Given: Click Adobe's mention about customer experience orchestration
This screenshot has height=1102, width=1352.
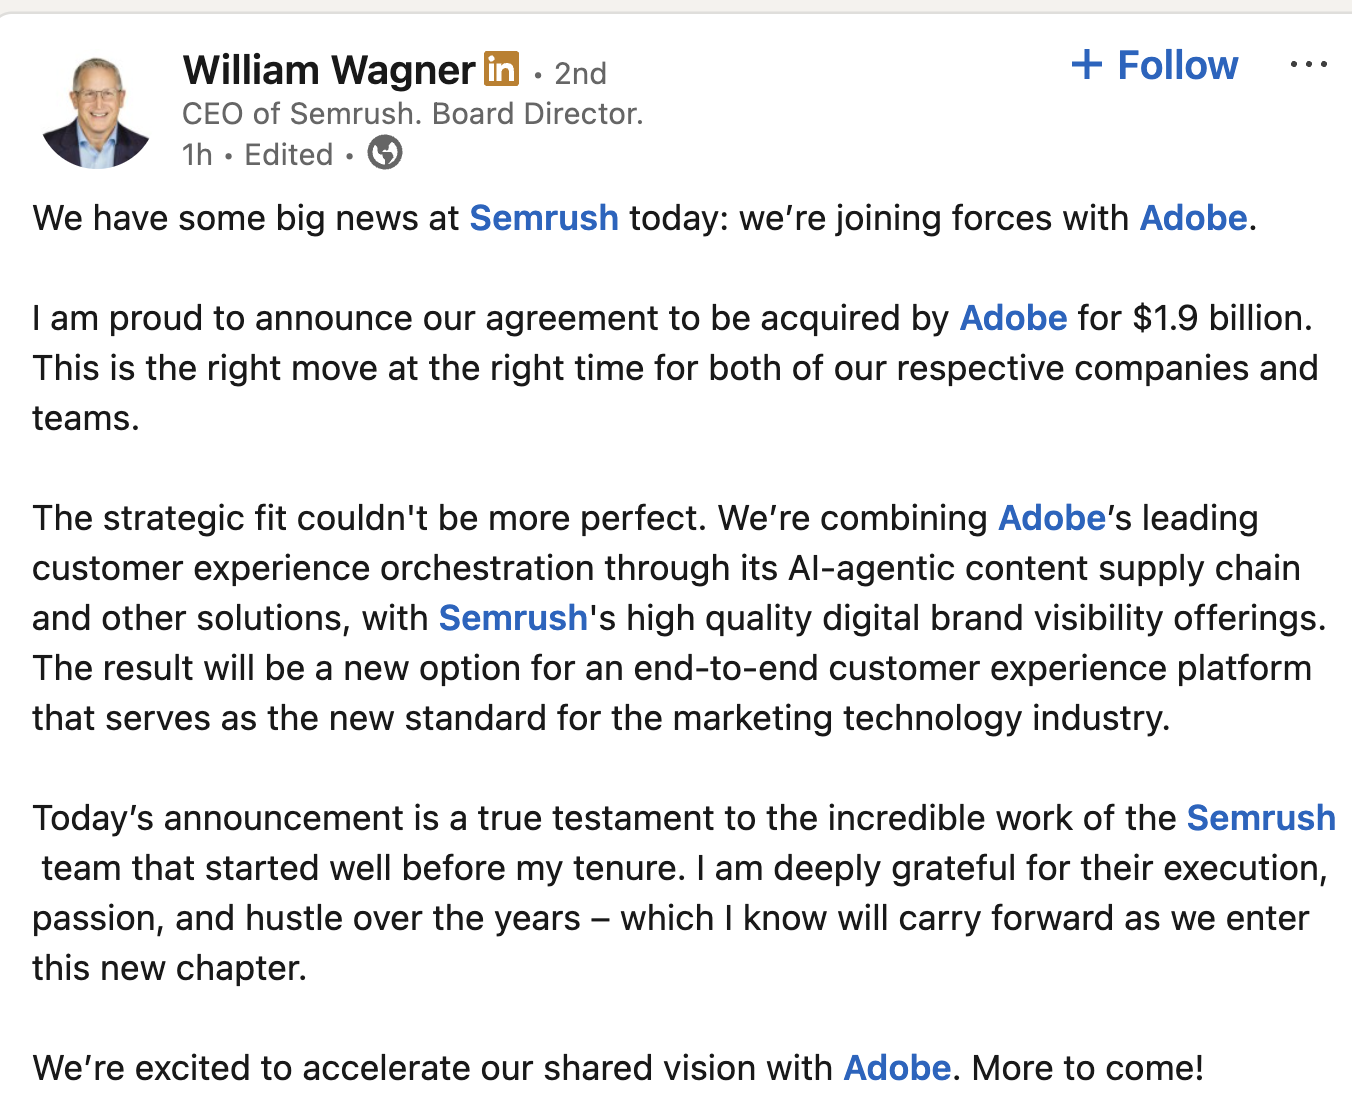Looking at the screenshot, I should 1051,518.
